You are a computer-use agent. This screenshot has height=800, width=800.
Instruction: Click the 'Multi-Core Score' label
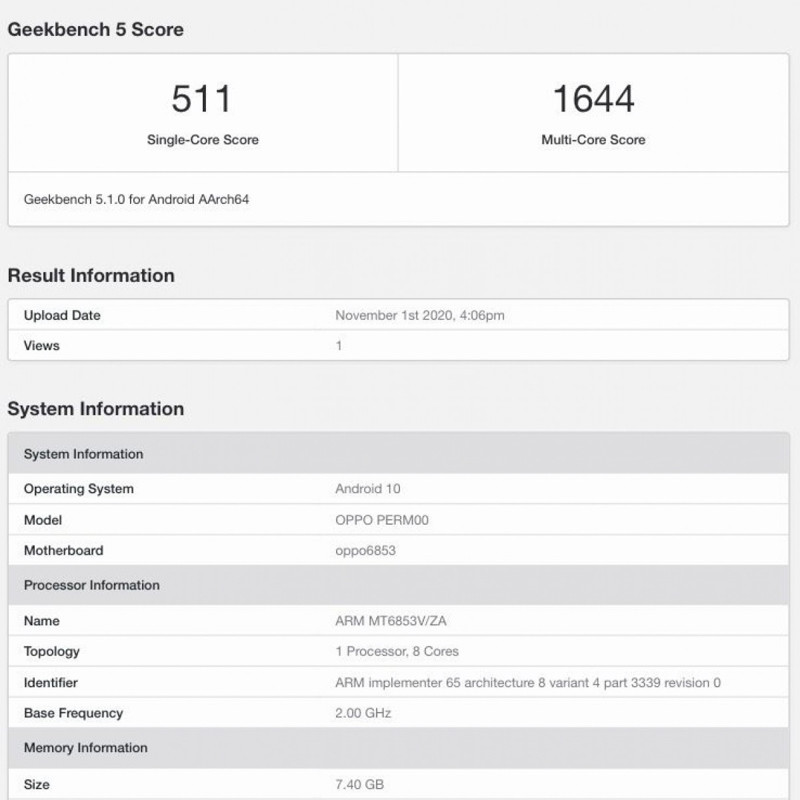pos(593,140)
